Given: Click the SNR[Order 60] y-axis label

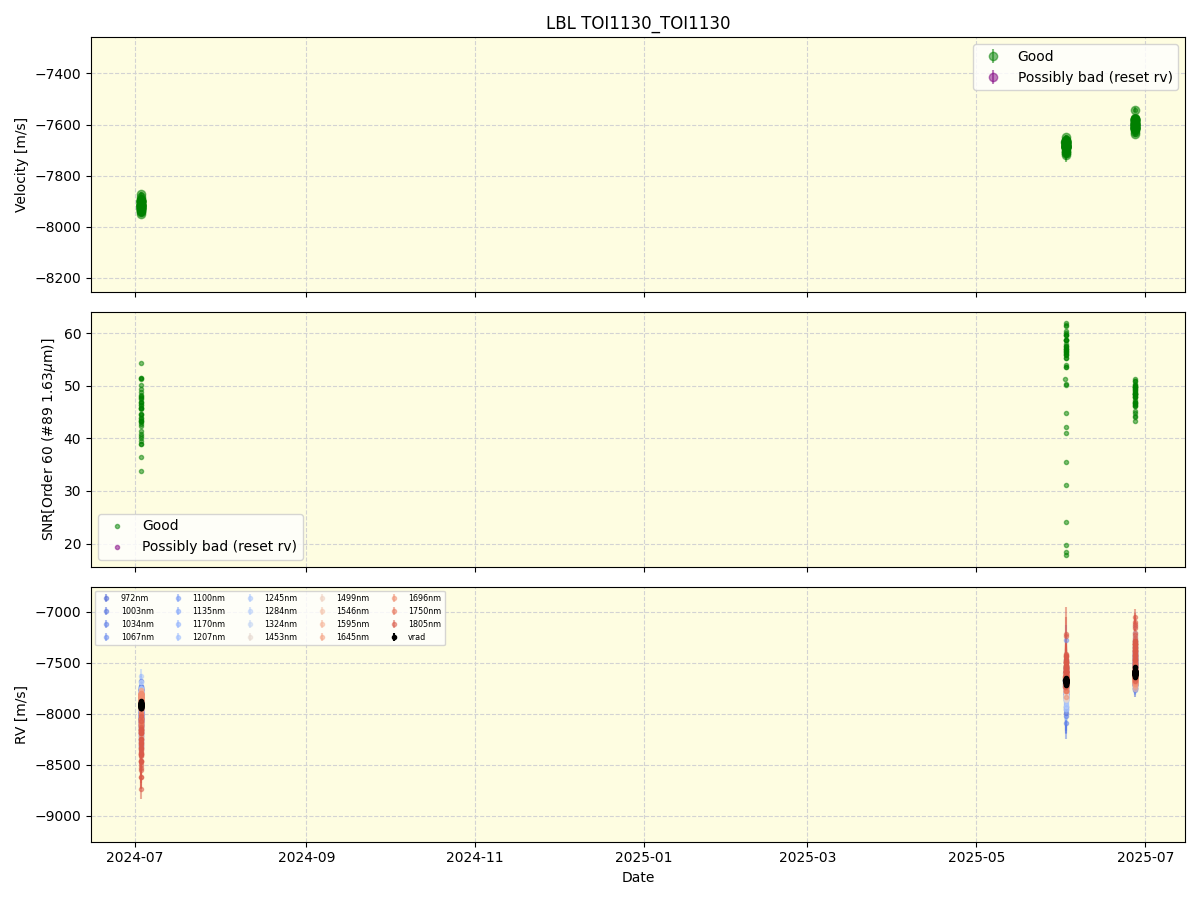Looking at the screenshot, I should coord(48,439).
